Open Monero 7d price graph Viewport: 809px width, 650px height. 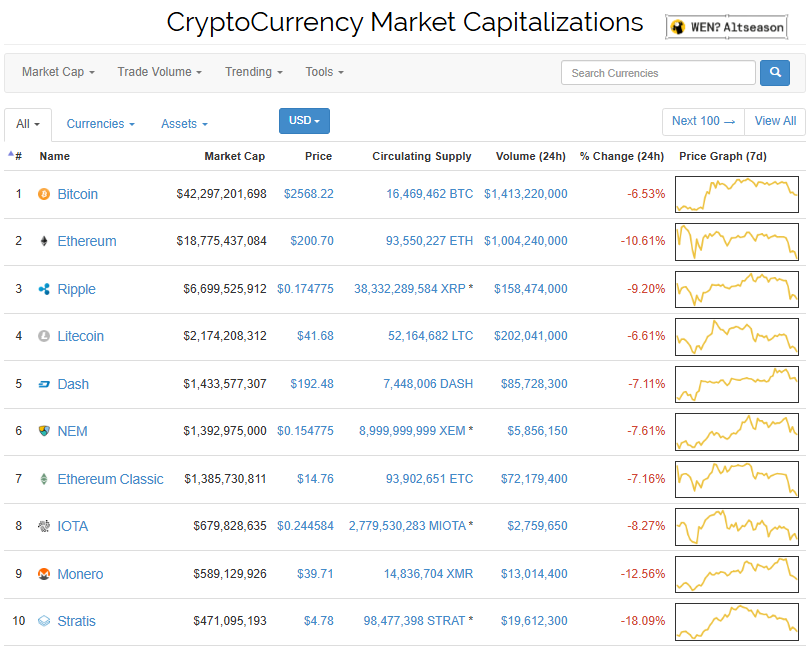(x=737, y=574)
